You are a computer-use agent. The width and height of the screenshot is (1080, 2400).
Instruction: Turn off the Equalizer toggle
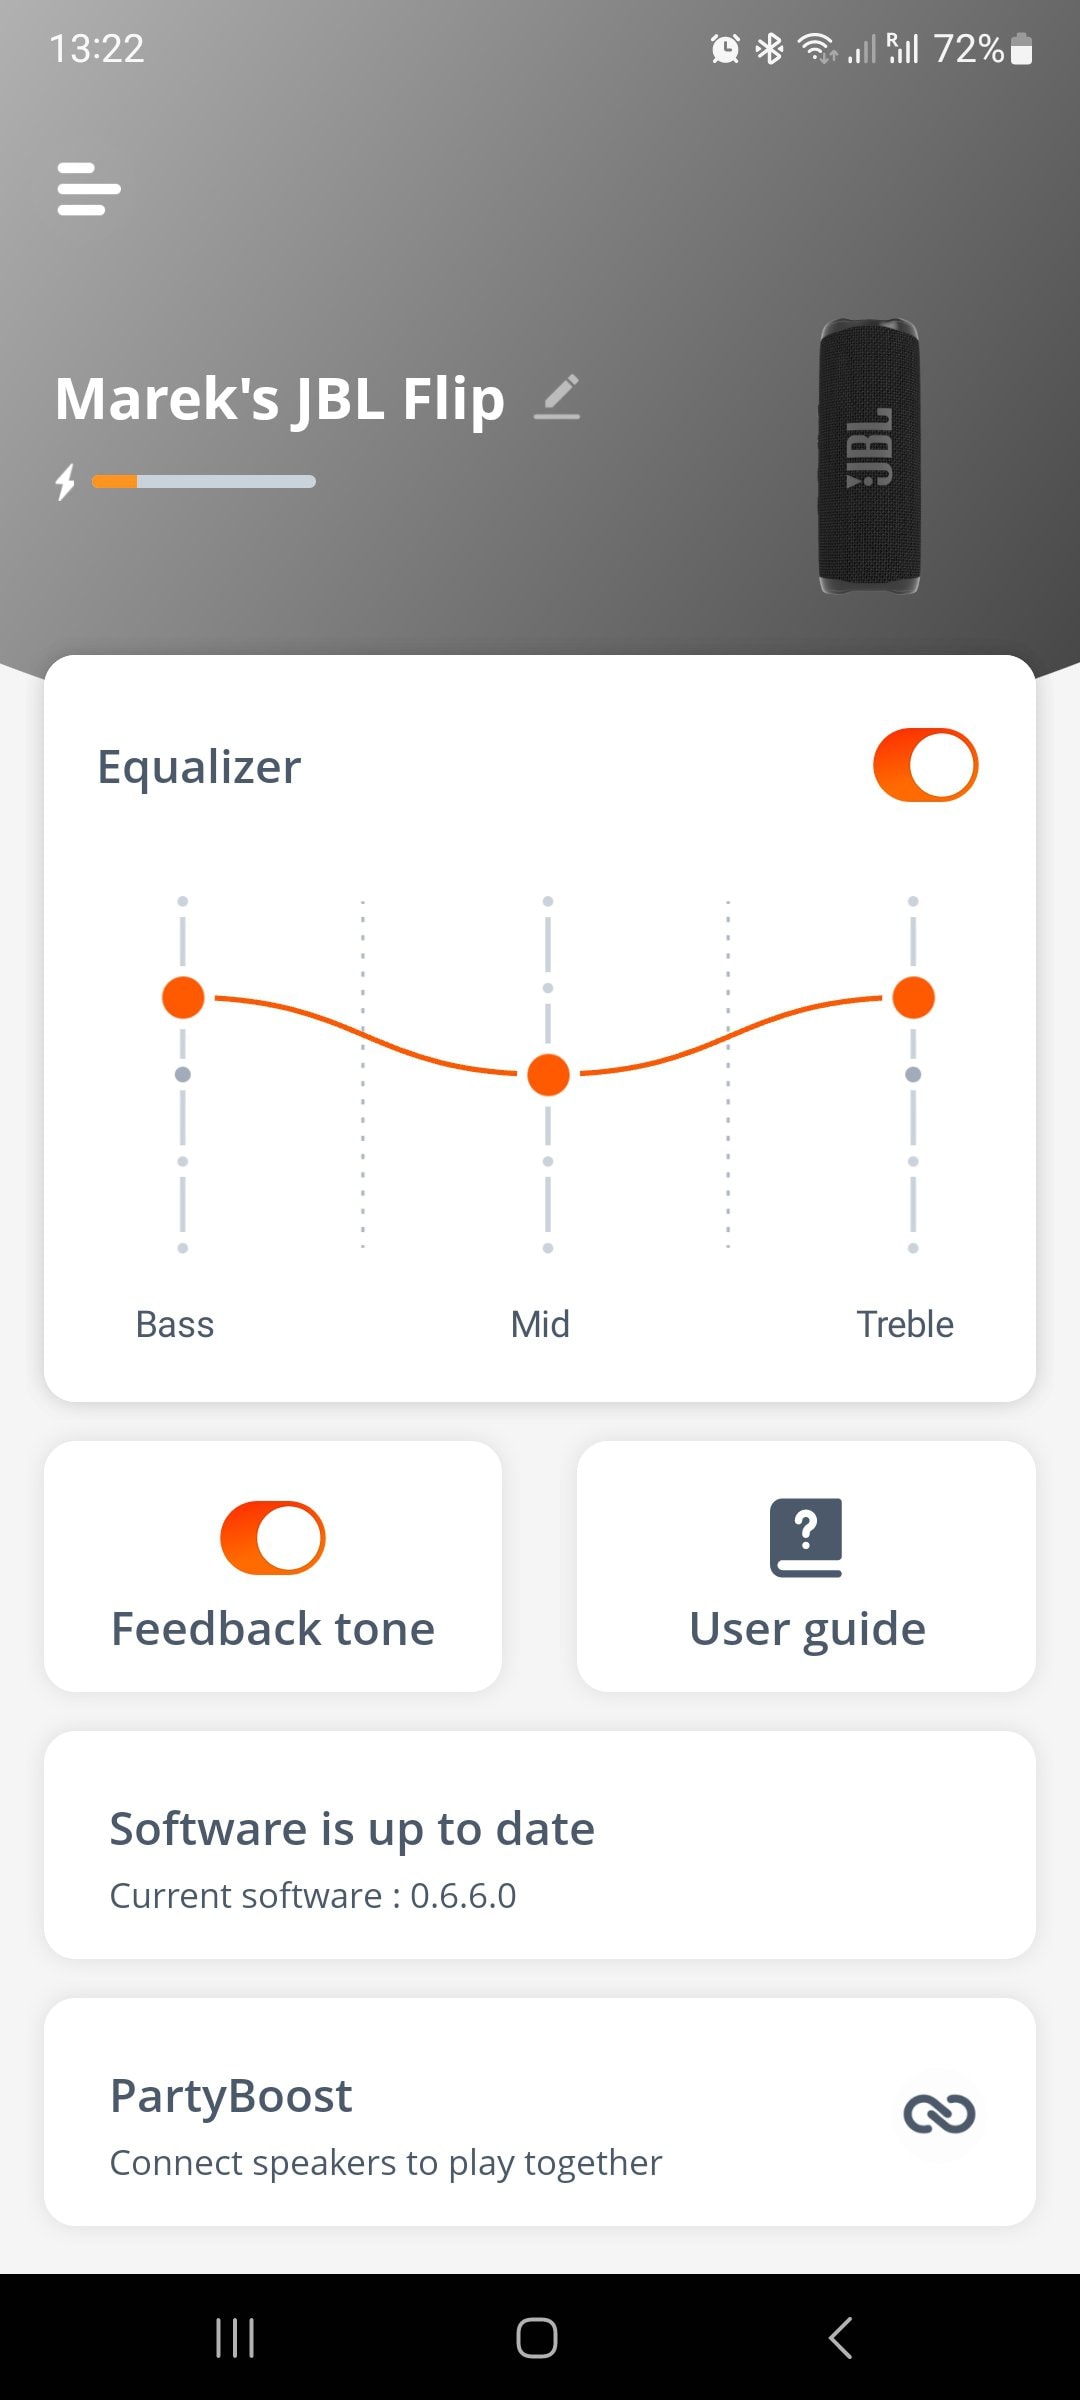point(925,765)
